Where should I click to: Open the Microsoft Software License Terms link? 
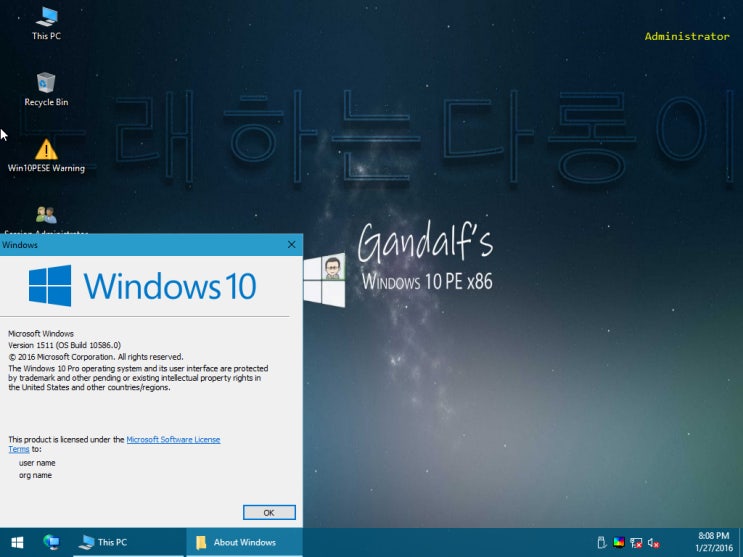173,439
